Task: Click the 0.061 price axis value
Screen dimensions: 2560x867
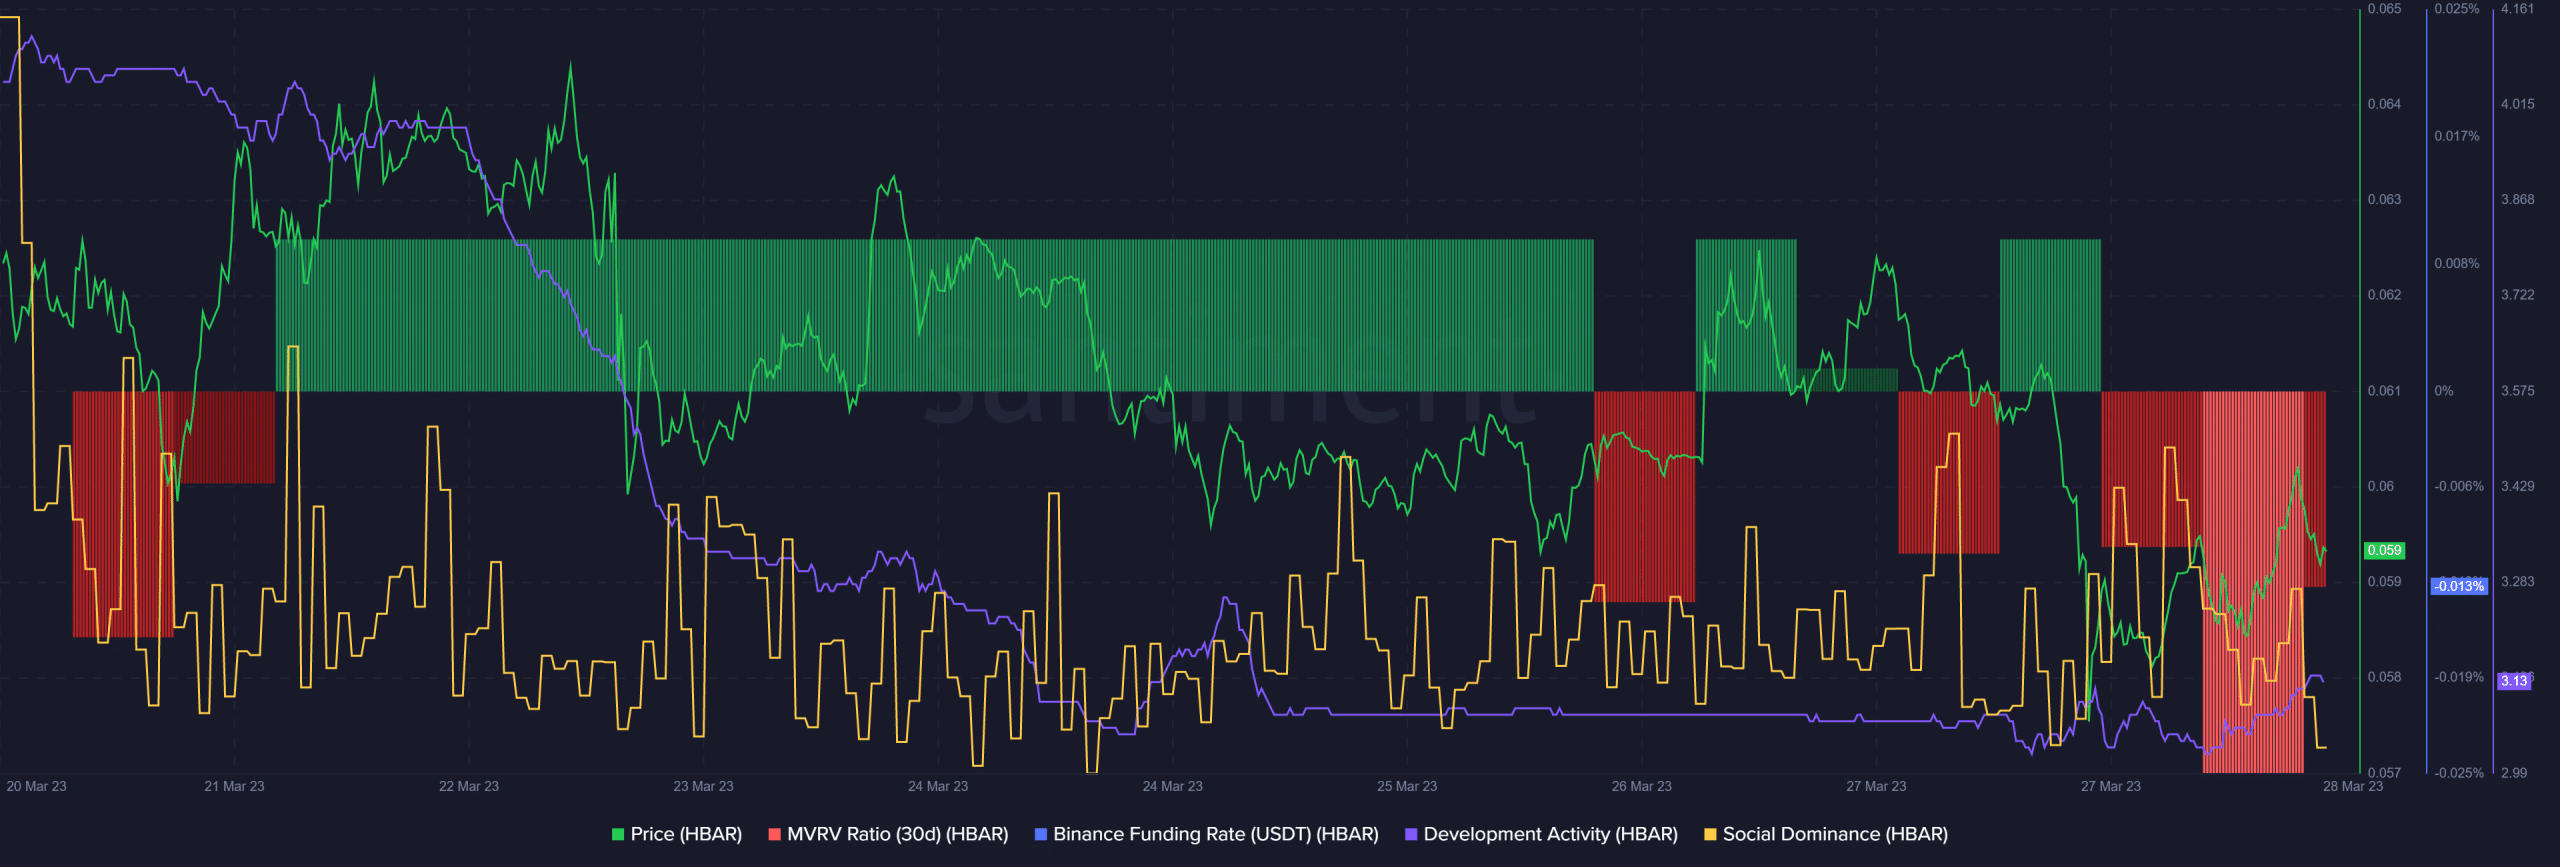Action: pos(2384,391)
